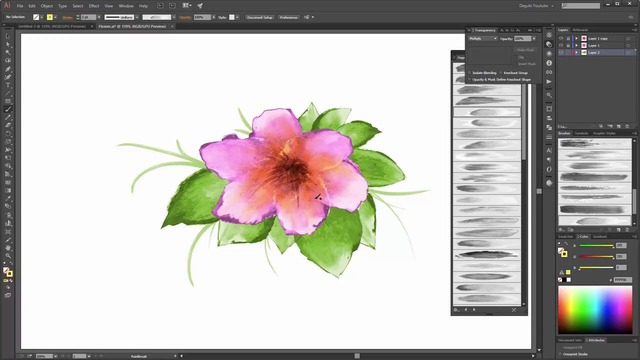
Task: Create new layer in Layers panel
Action: (x=619, y=127)
